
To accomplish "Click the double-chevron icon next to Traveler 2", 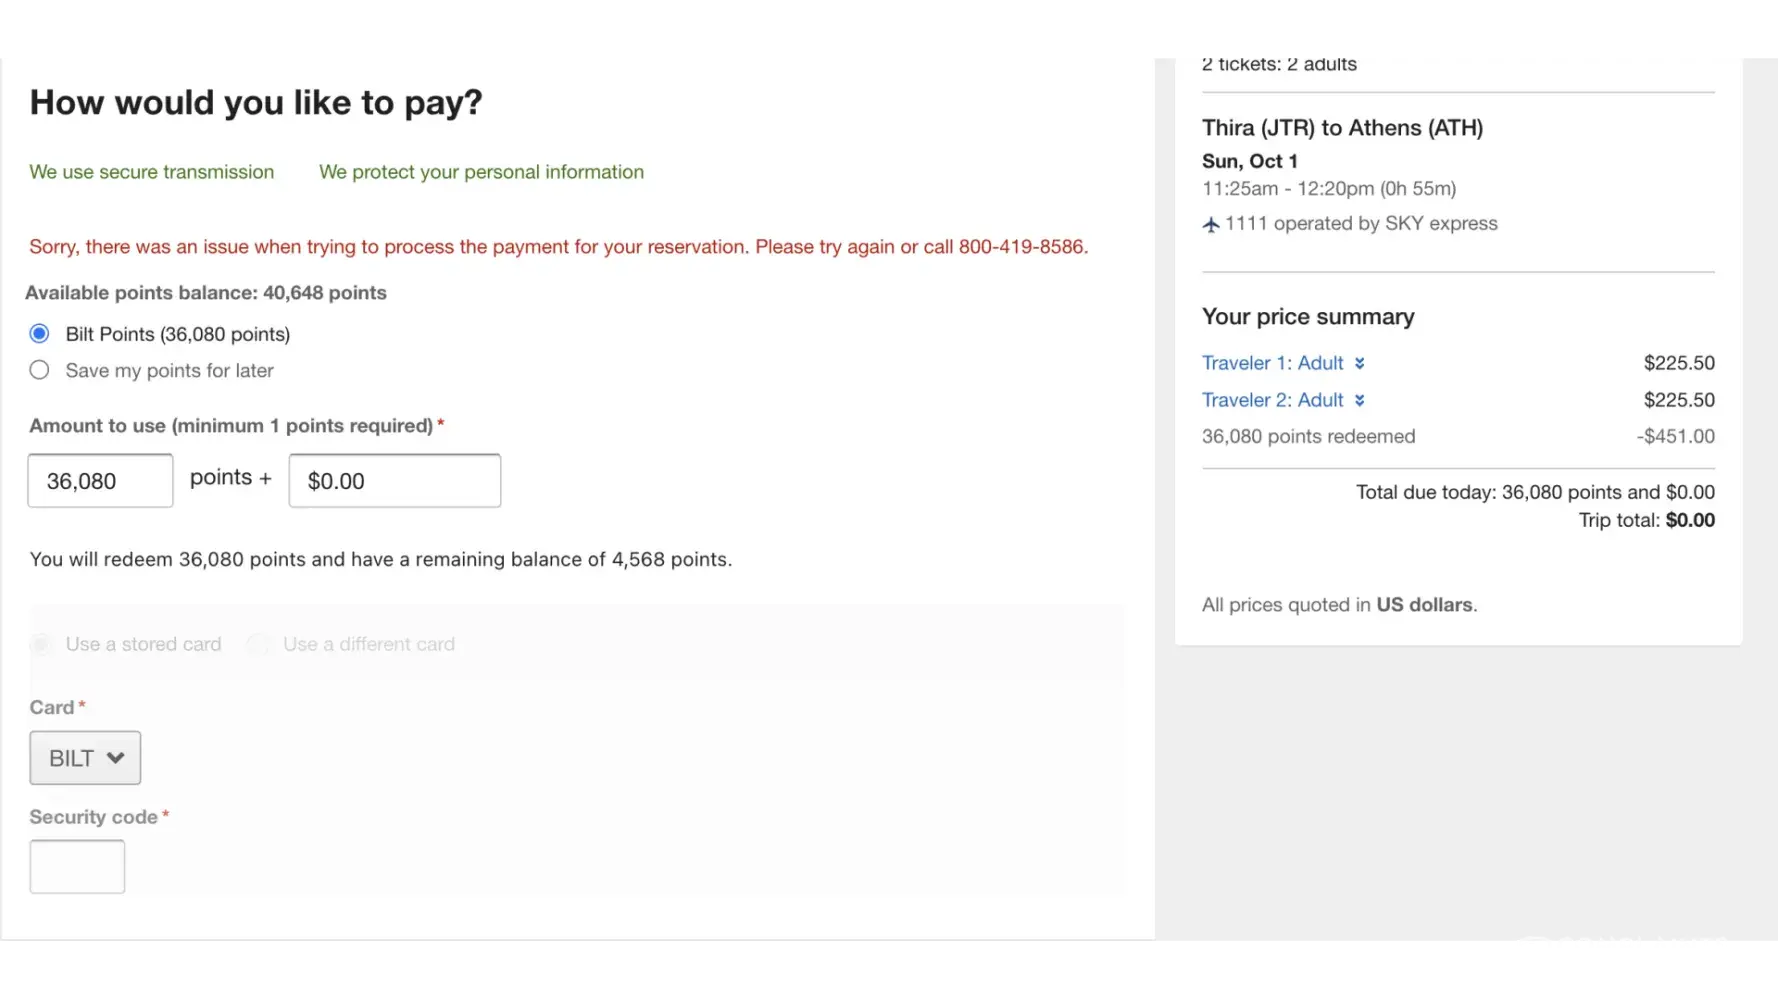I will click(x=1359, y=400).
